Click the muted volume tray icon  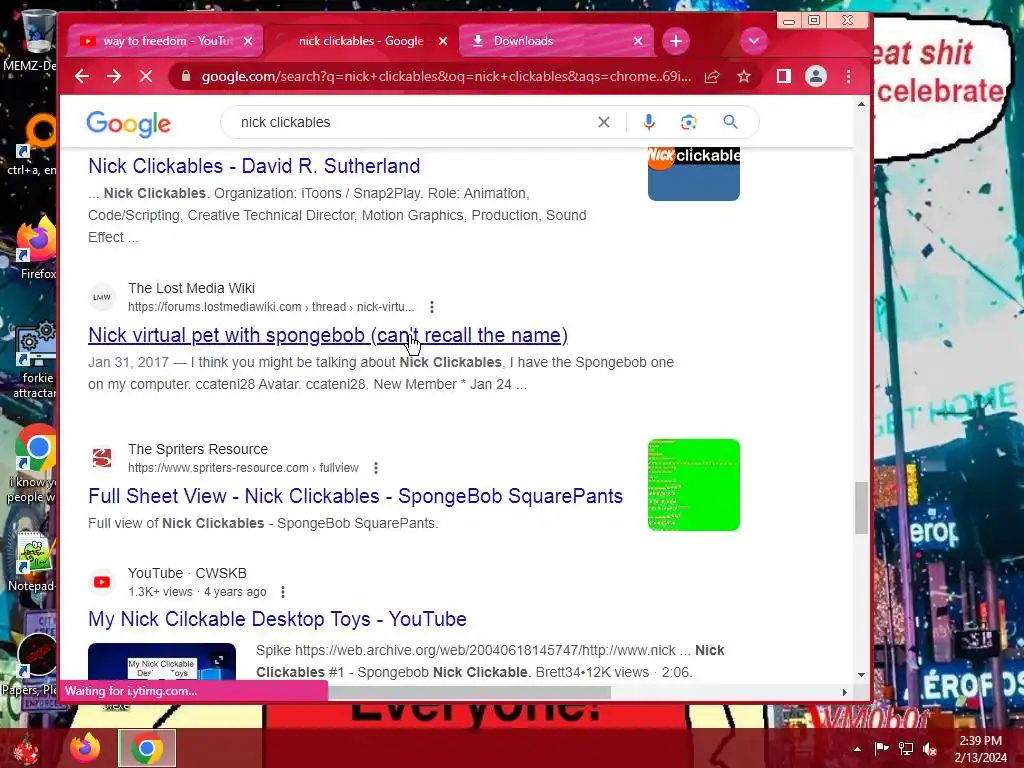coord(930,749)
